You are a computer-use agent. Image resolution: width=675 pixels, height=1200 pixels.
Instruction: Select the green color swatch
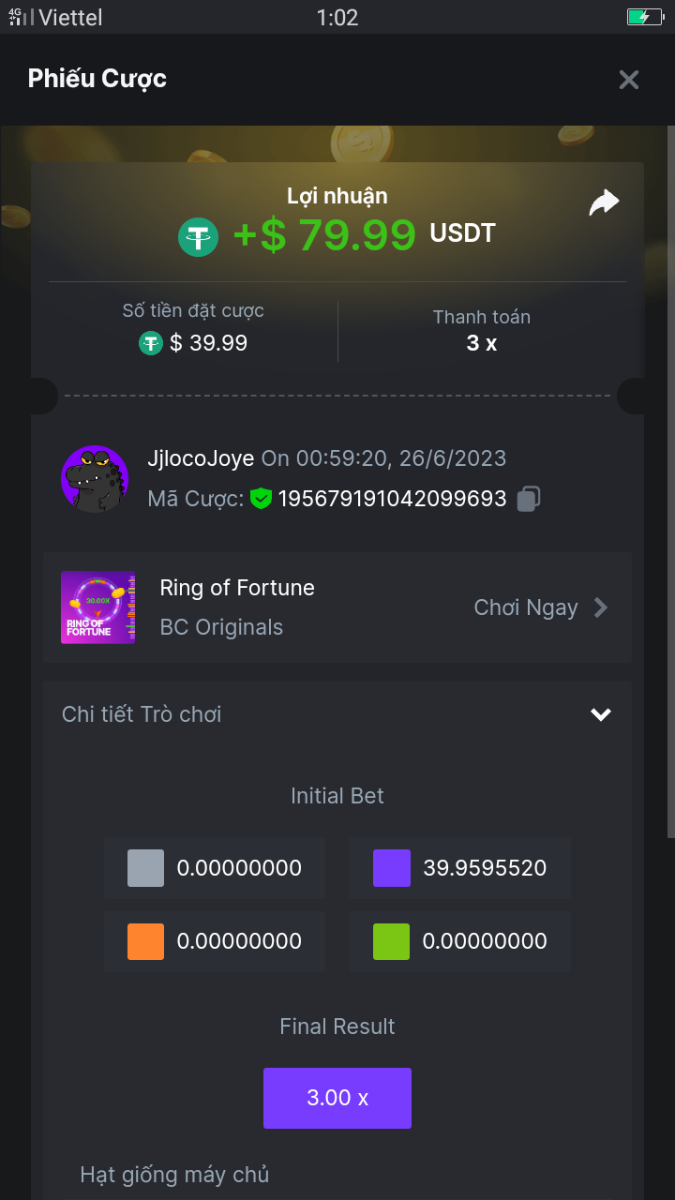tap(391, 941)
